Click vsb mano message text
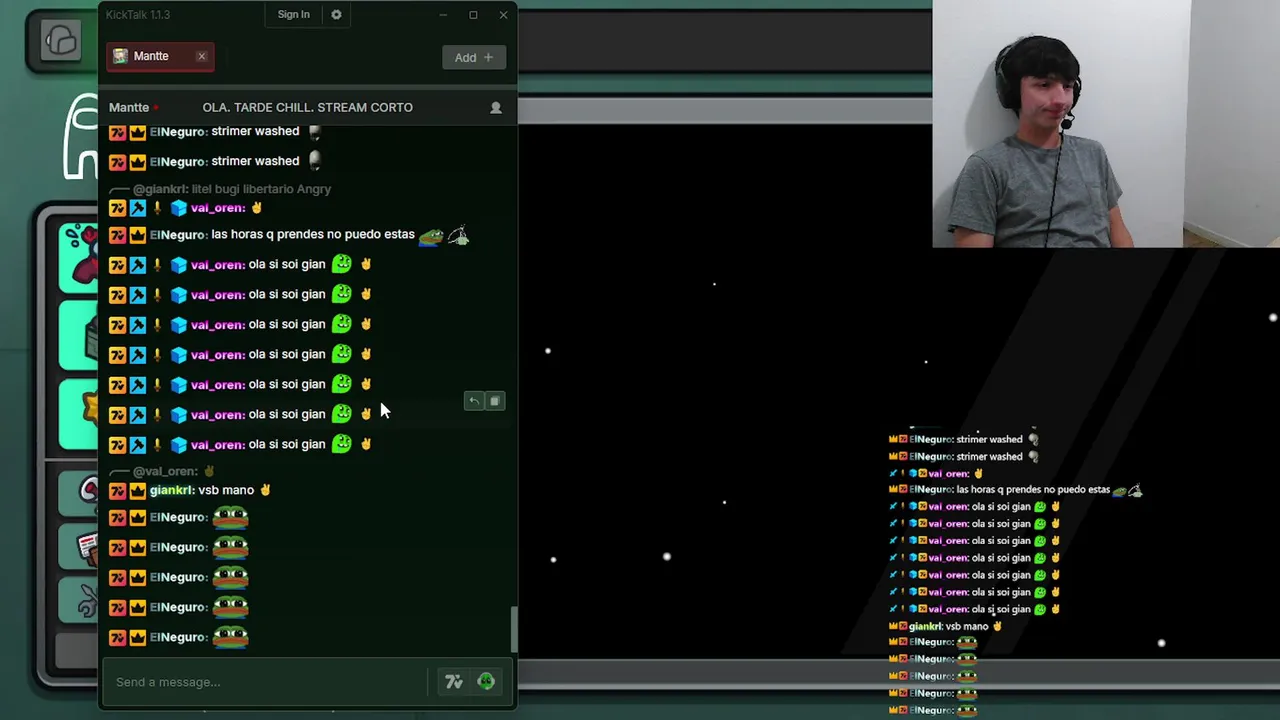The image size is (1280, 720). (226, 490)
